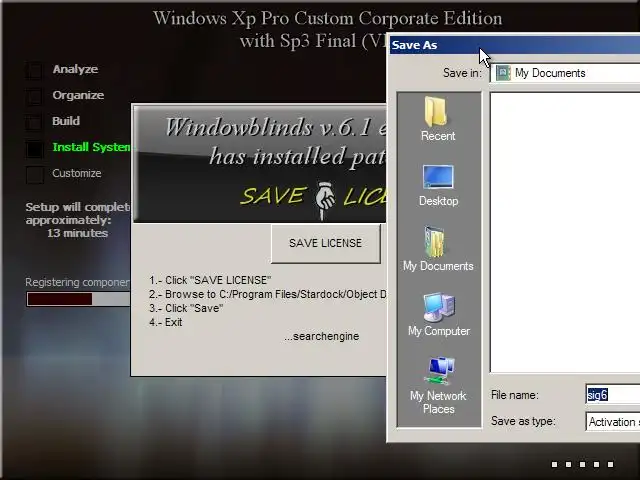Click the 'File name:' label
The height and width of the screenshot is (480, 640).
(x=515, y=395)
